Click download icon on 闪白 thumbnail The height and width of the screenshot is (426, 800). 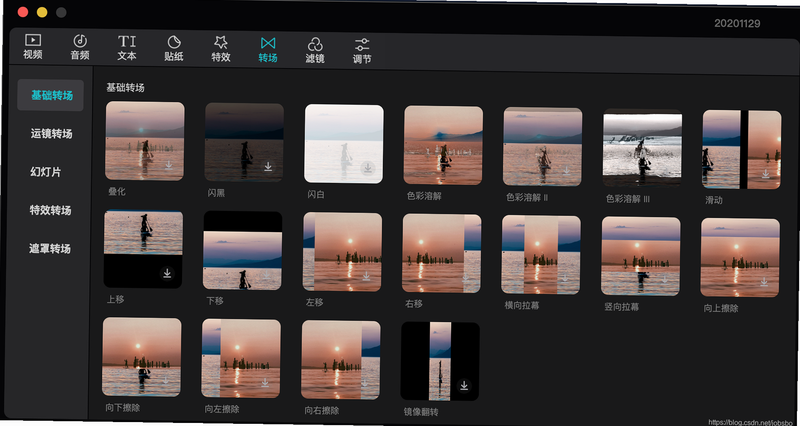367,167
